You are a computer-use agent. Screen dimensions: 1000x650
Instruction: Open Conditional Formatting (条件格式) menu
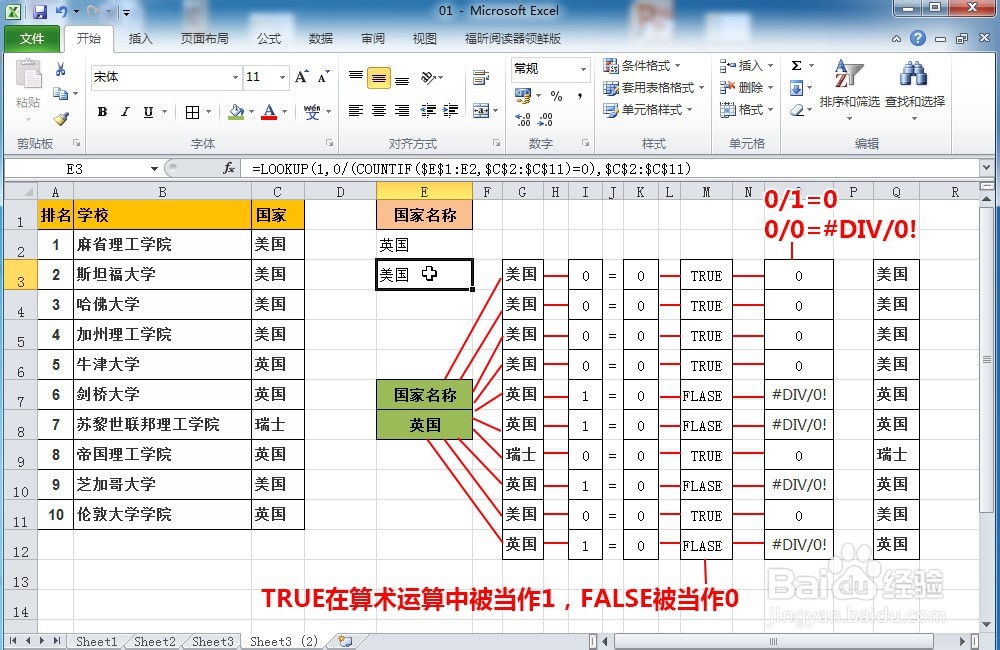coord(642,66)
